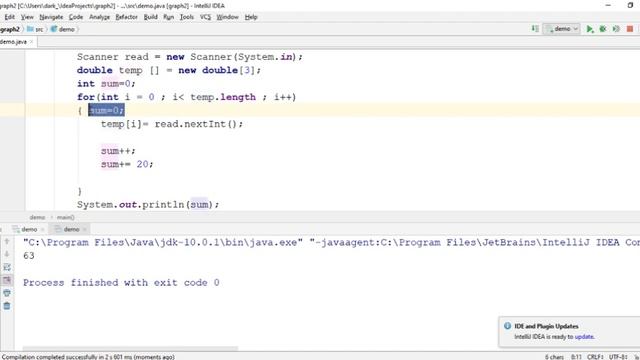Switch to the first demo Run tab
This screenshot has height=360, width=640.
[x=29, y=229]
